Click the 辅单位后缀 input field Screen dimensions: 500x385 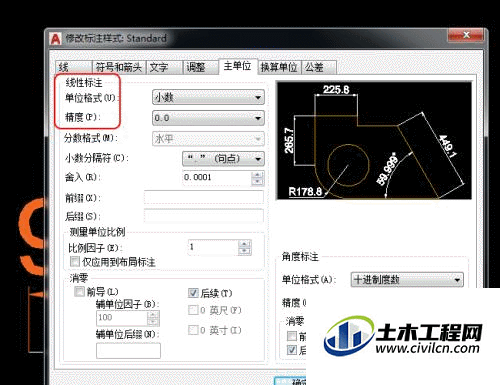128,351
